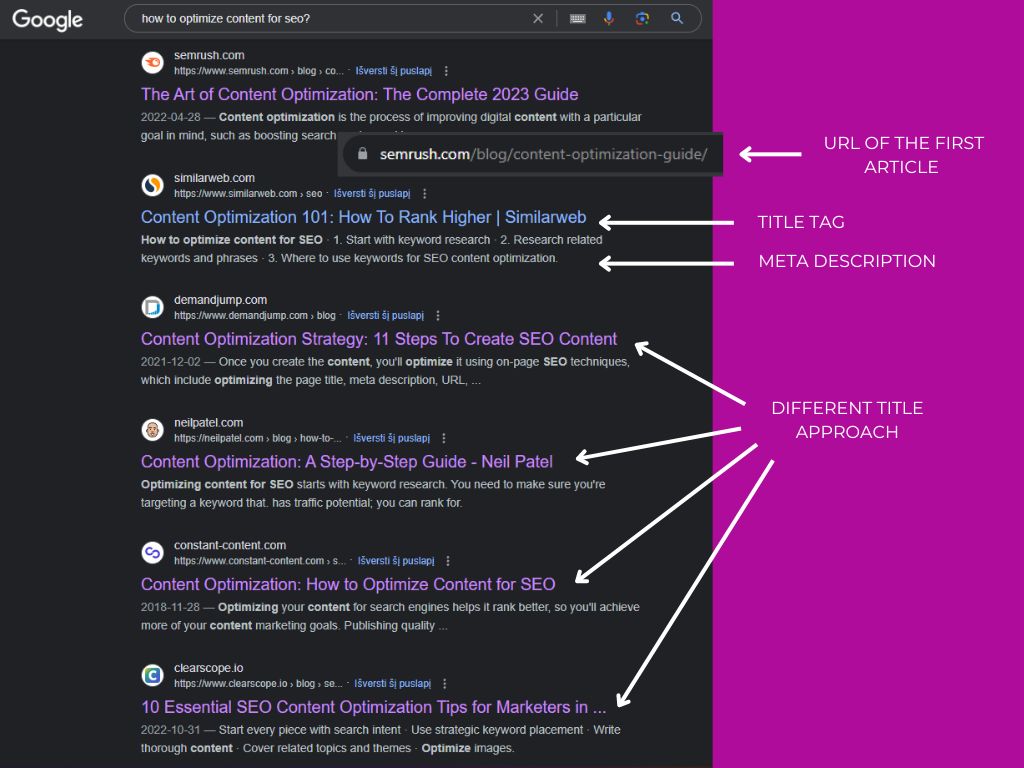Open 'The Art of Content Optimization' result
This screenshot has height=768, width=1024.
(x=360, y=95)
